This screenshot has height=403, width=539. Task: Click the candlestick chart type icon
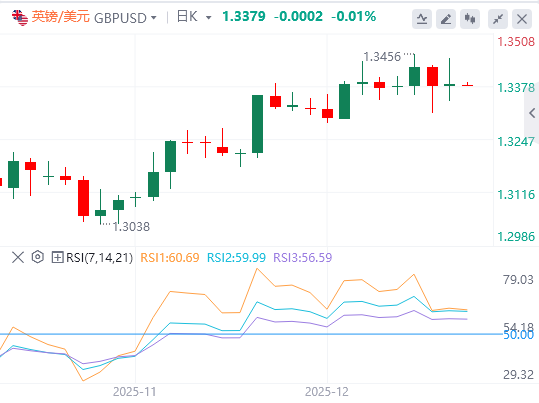(470, 19)
